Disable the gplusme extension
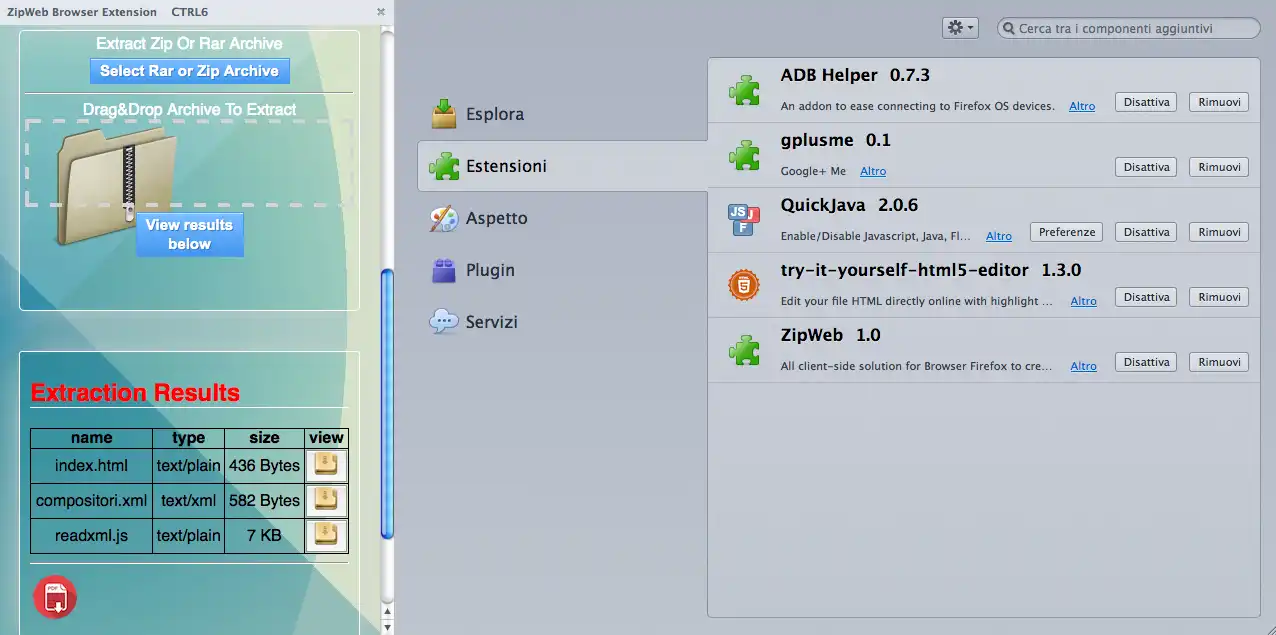 (x=1146, y=167)
